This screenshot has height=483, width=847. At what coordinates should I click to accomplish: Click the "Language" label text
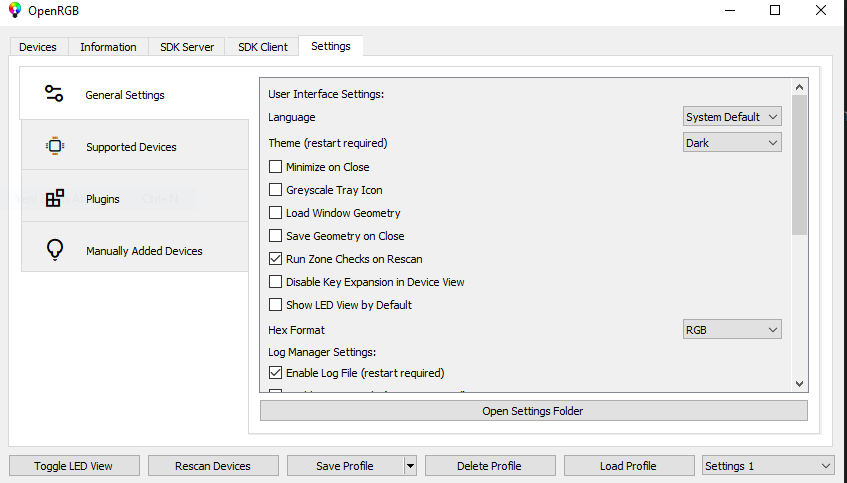coord(292,117)
